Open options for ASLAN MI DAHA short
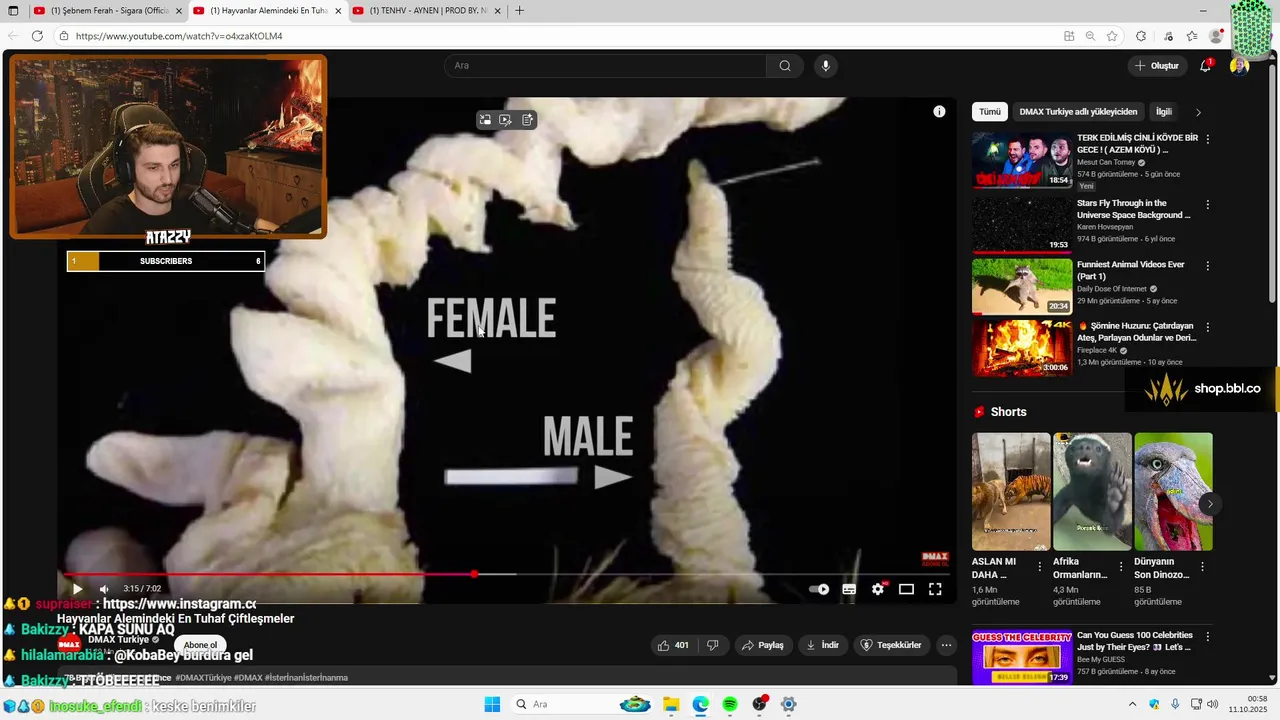This screenshot has height=720, width=1280. 1039,566
